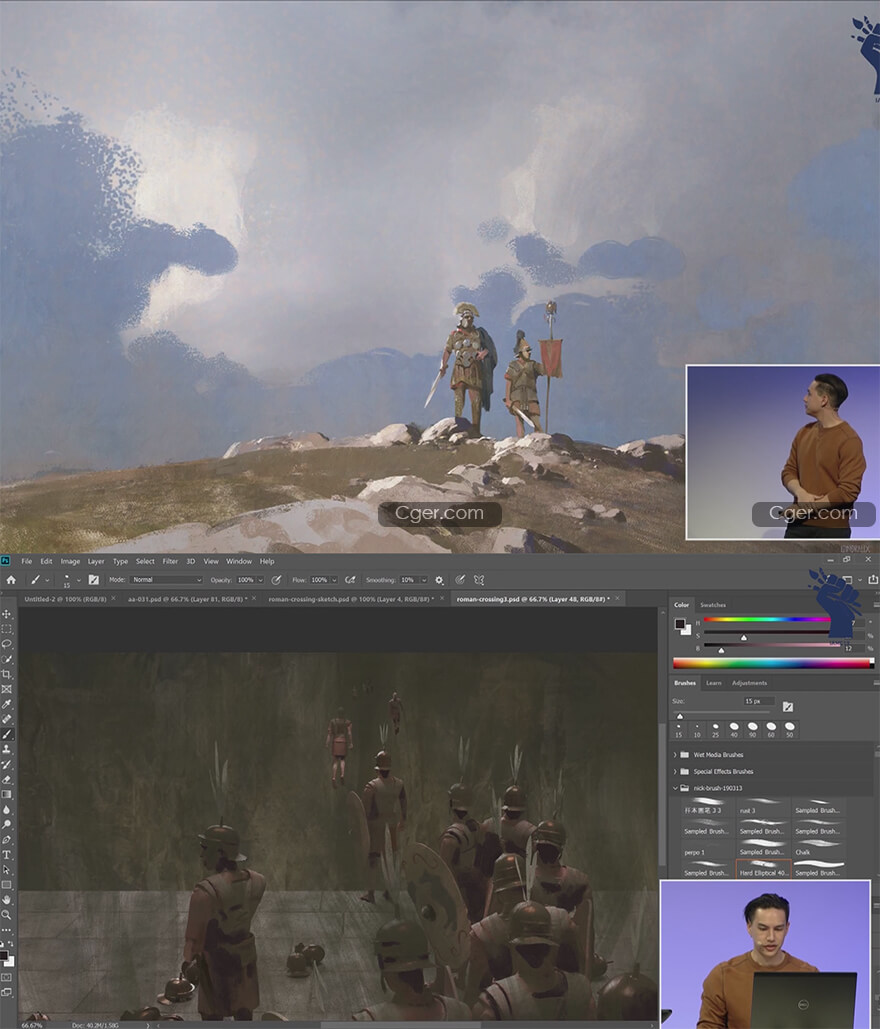Select the Quick Selection tool
The height and width of the screenshot is (1029, 880).
[x=7, y=659]
